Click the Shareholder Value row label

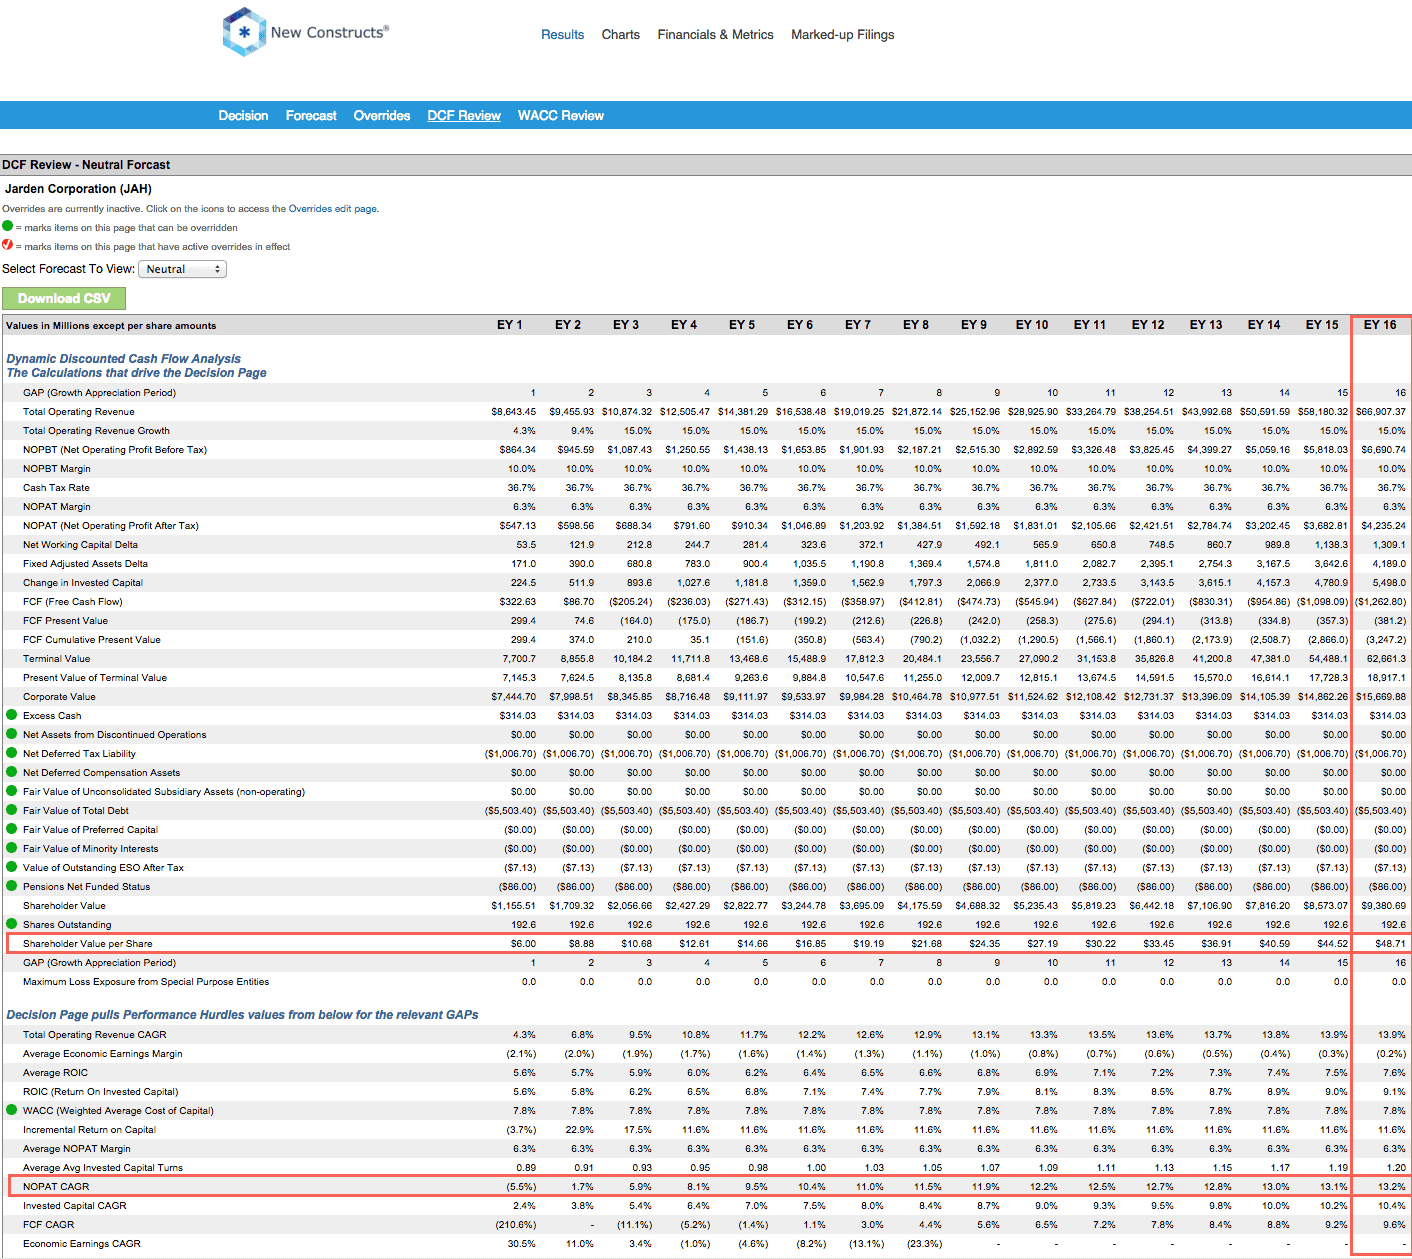pos(64,906)
